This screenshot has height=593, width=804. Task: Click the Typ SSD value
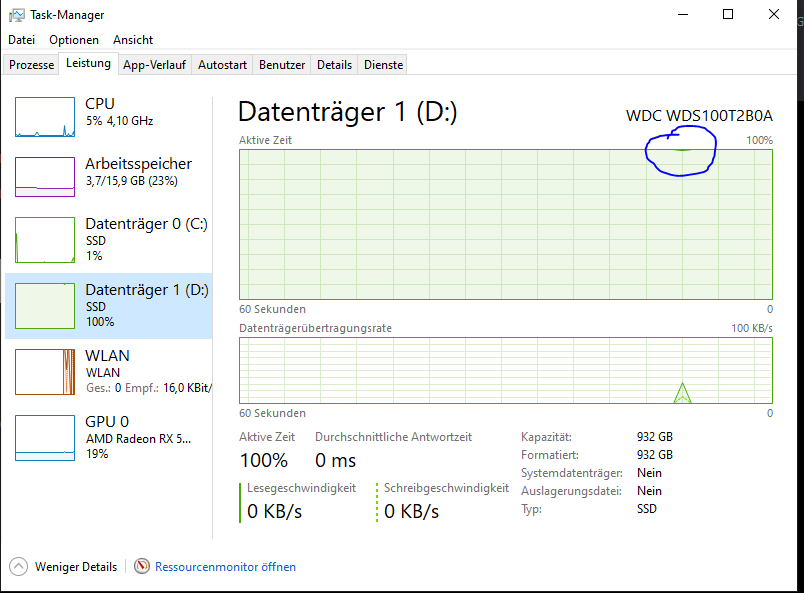(647, 509)
